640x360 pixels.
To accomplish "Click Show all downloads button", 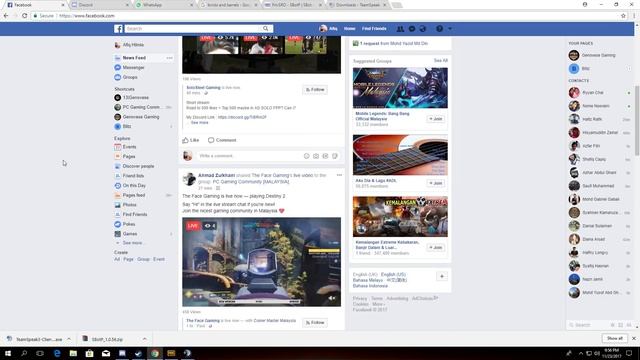I will coord(614,338).
